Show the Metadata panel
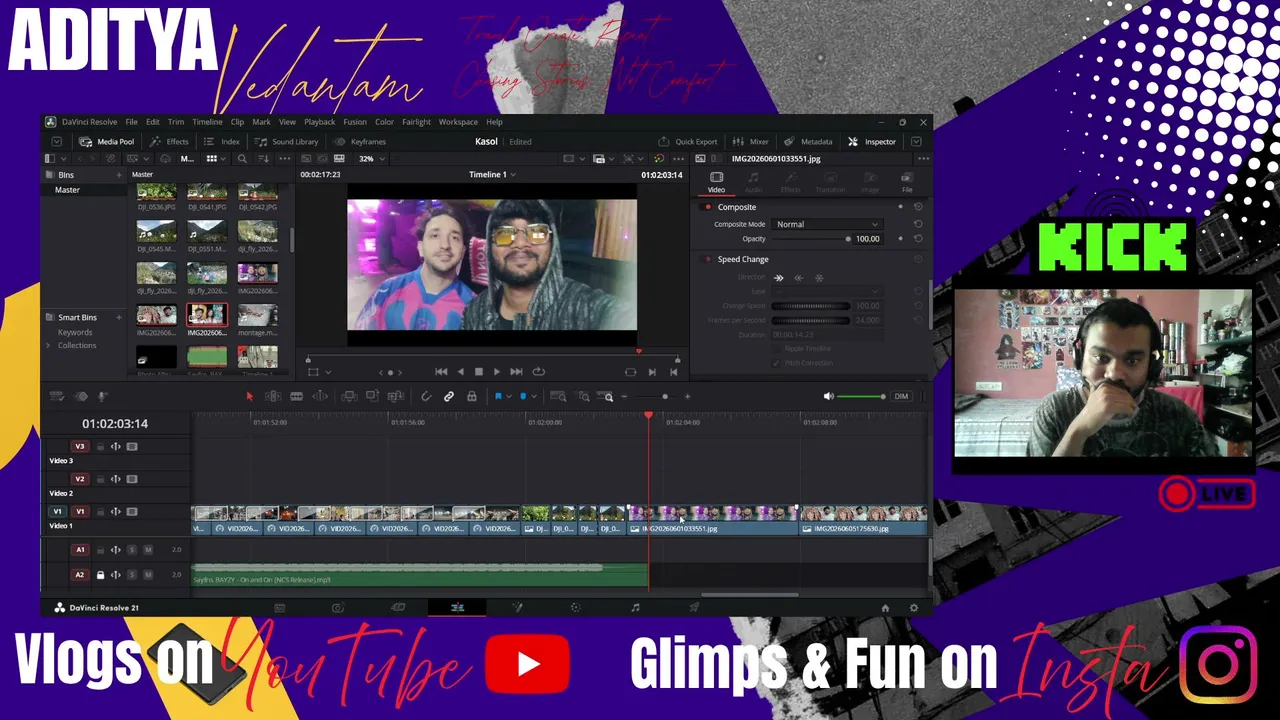This screenshot has width=1280, height=720. click(x=808, y=142)
